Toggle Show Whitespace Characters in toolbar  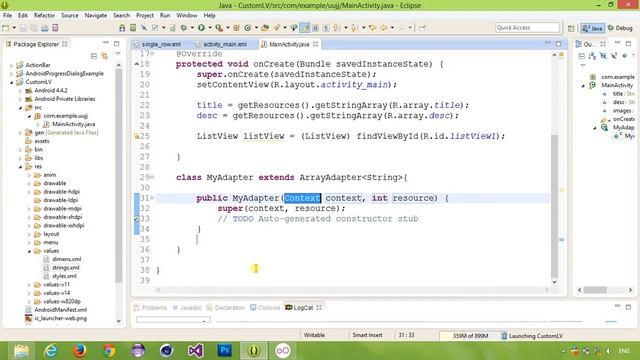point(326,28)
